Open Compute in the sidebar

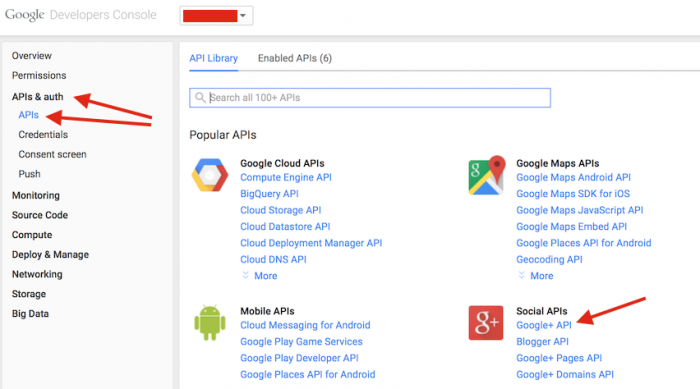click(x=32, y=235)
